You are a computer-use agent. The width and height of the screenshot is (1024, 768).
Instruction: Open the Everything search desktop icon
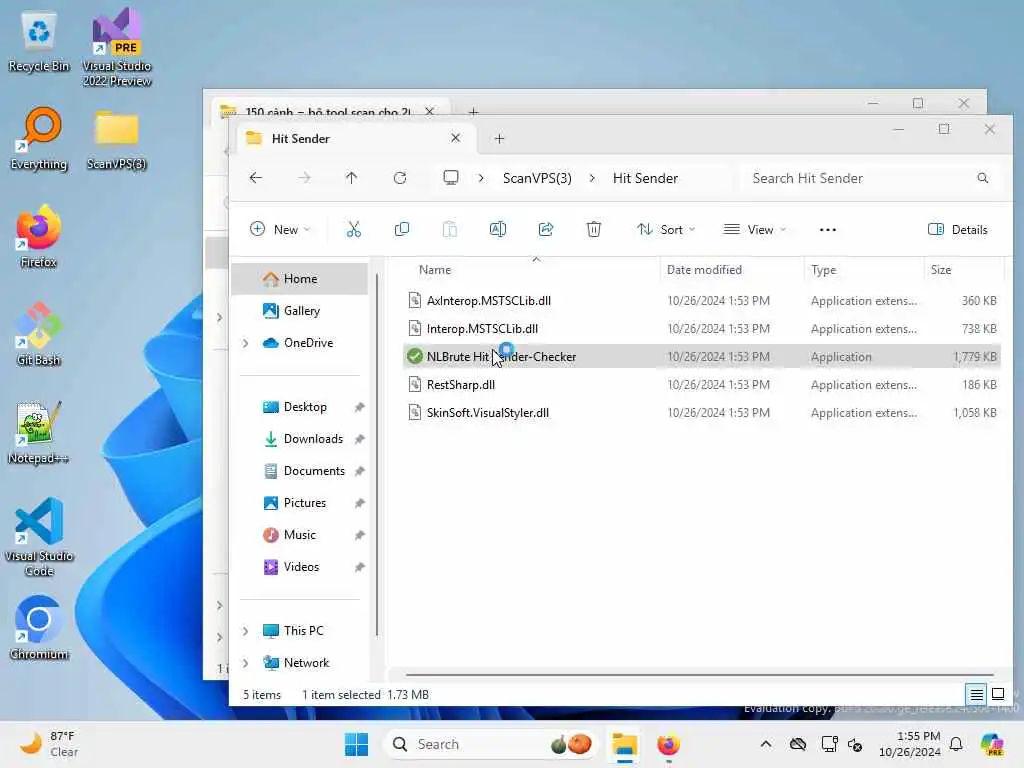pos(39,139)
